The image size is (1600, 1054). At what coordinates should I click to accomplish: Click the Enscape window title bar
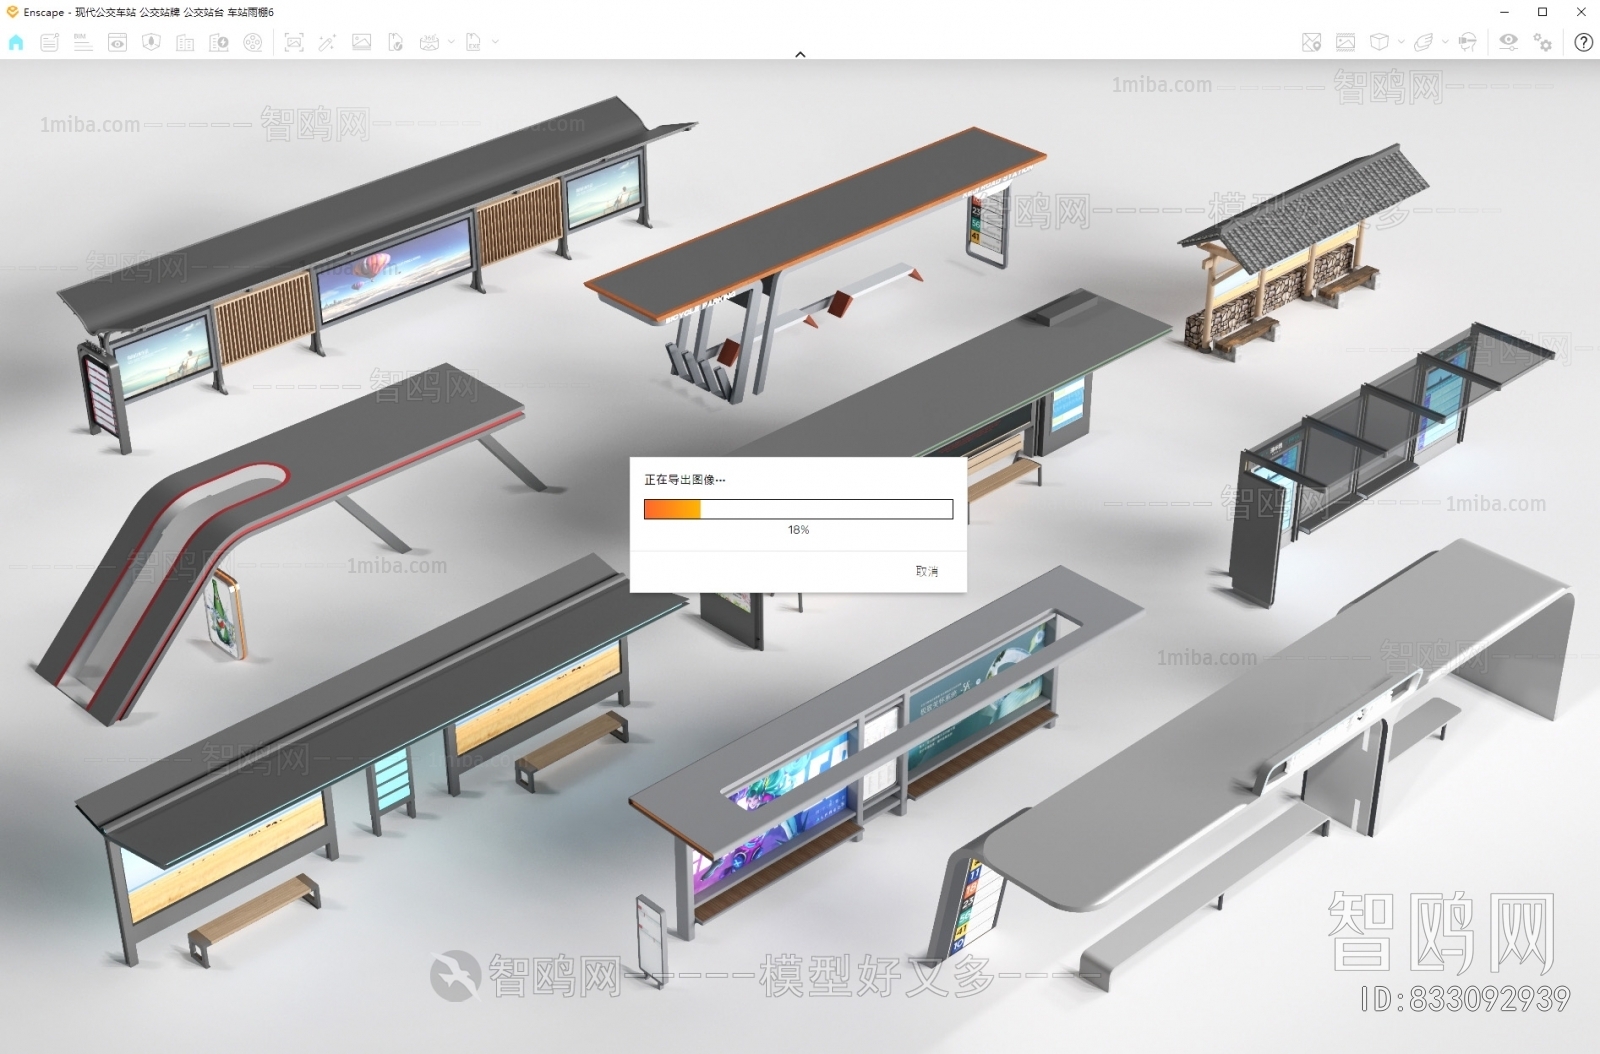click(x=700, y=12)
